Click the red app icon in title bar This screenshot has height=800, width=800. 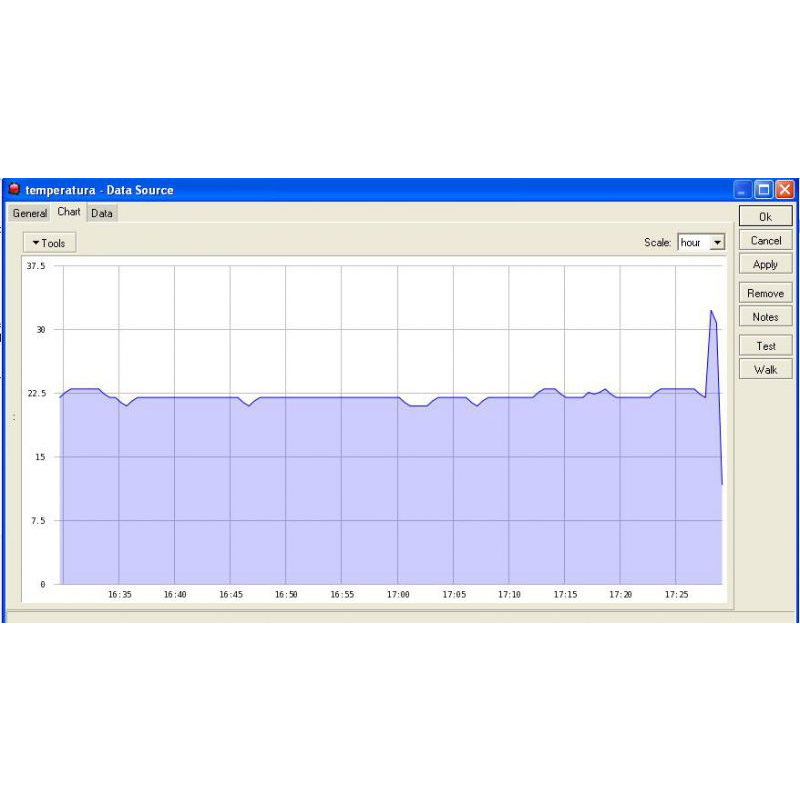pyautogui.click(x=14, y=189)
